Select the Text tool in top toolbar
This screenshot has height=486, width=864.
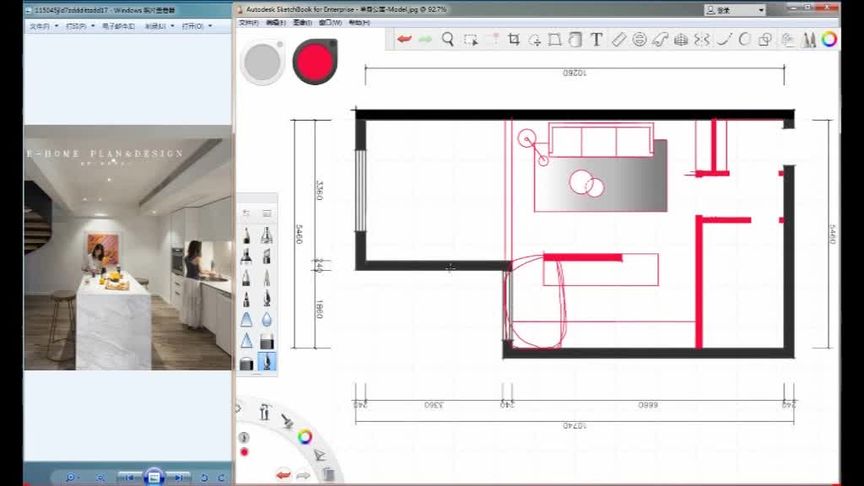click(596, 39)
